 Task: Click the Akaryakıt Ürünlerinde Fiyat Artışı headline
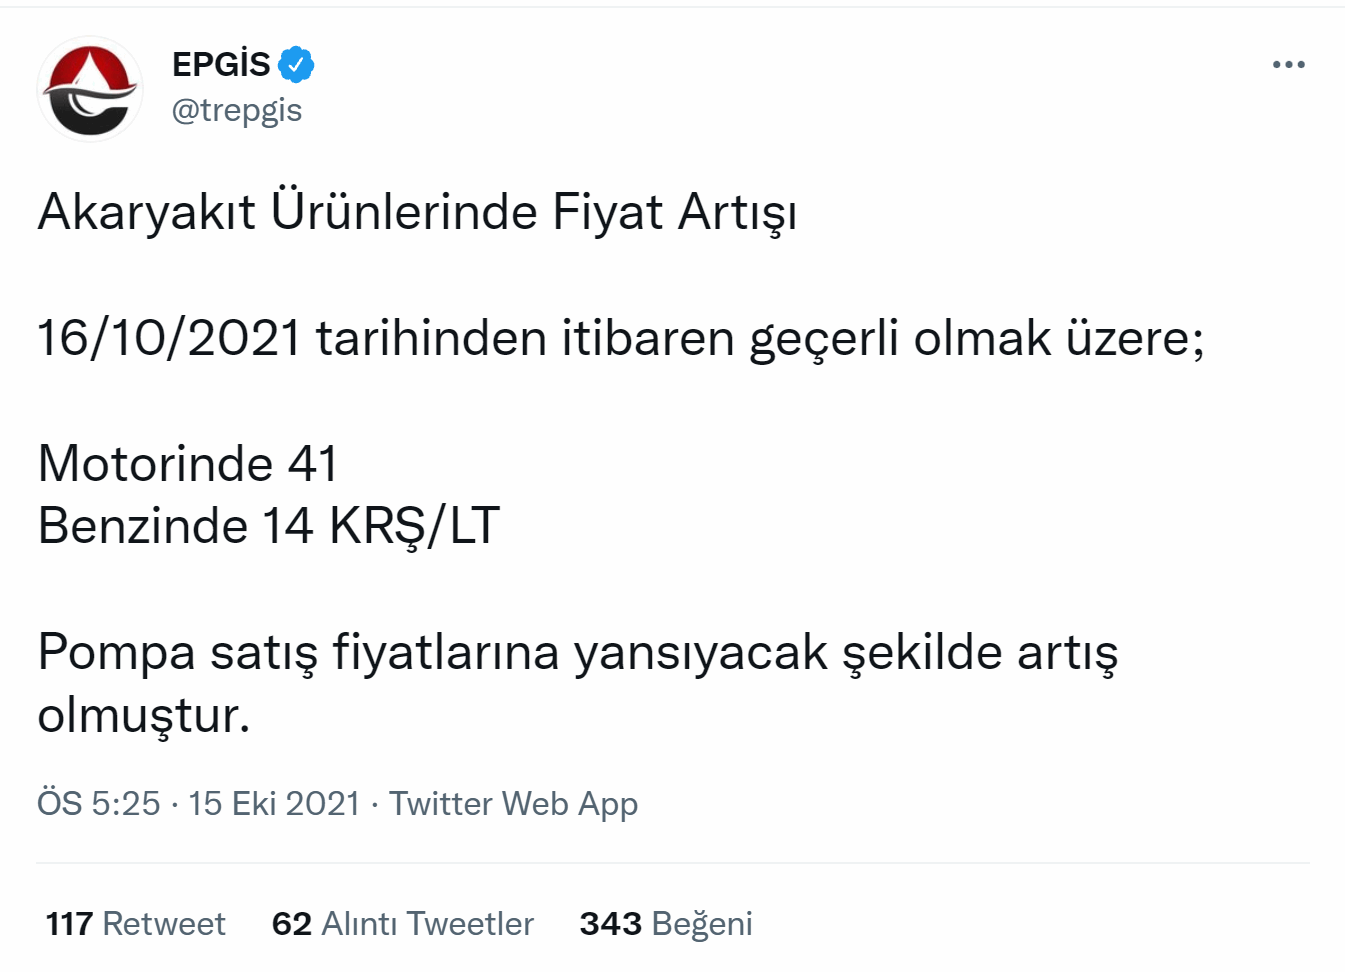[x=417, y=212]
